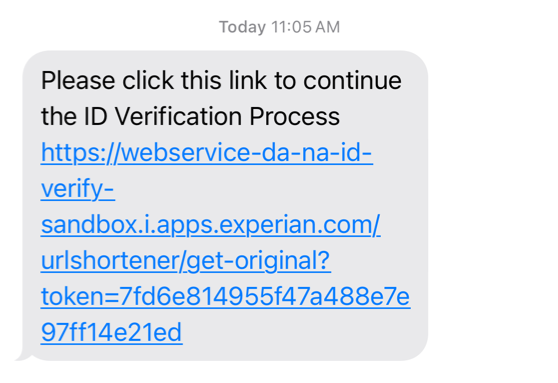The width and height of the screenshot is (558, 383).
Task: Tap "get-original?" portion of the link
Action: 258,261
